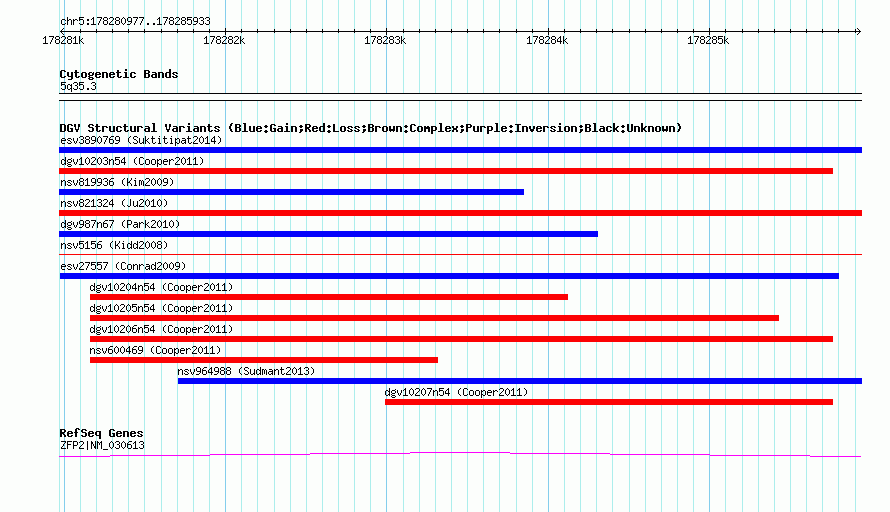
Task: Click the esv3890769 (Suktitipat2014) label
Action: pos(141,140)
